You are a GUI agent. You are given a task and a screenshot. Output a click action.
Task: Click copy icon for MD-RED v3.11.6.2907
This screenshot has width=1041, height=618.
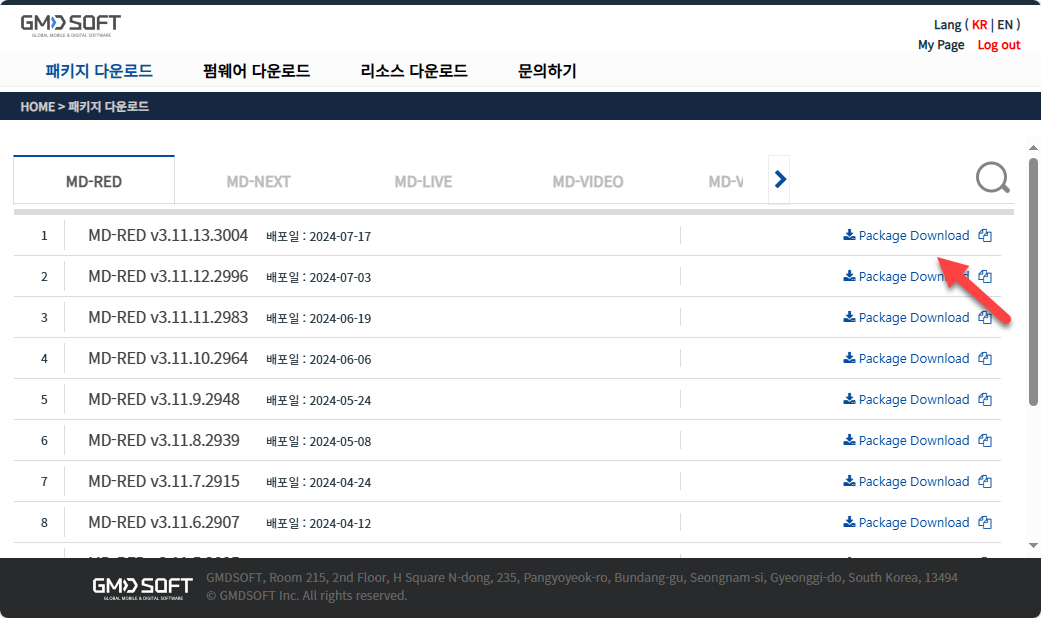985,523
